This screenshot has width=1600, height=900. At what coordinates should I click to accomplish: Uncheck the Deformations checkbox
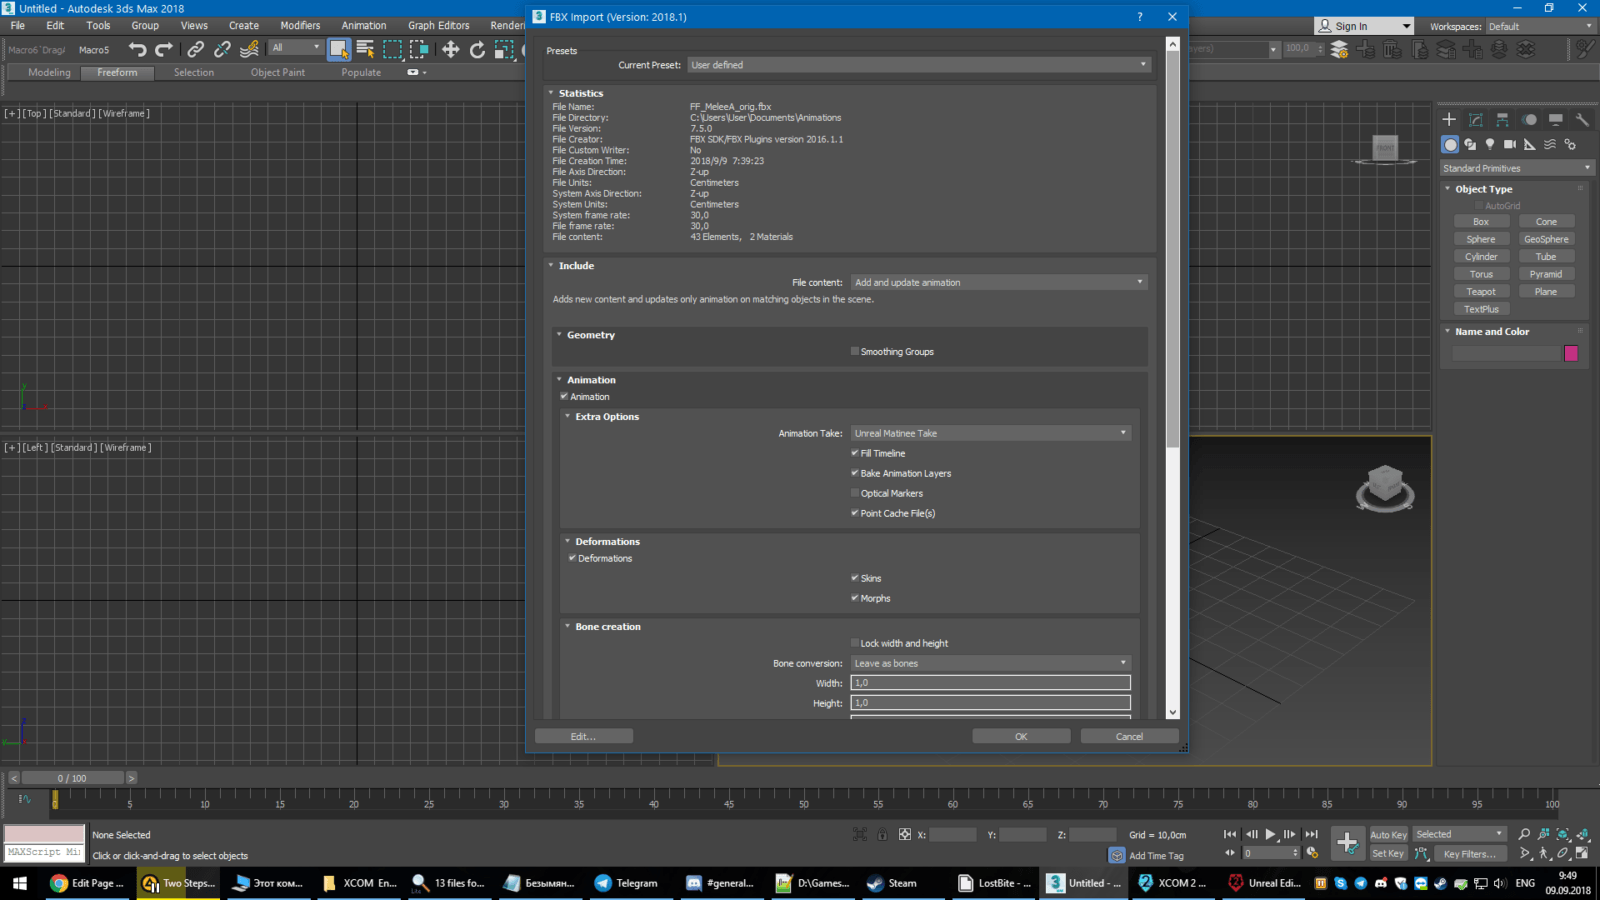(572, 558)
